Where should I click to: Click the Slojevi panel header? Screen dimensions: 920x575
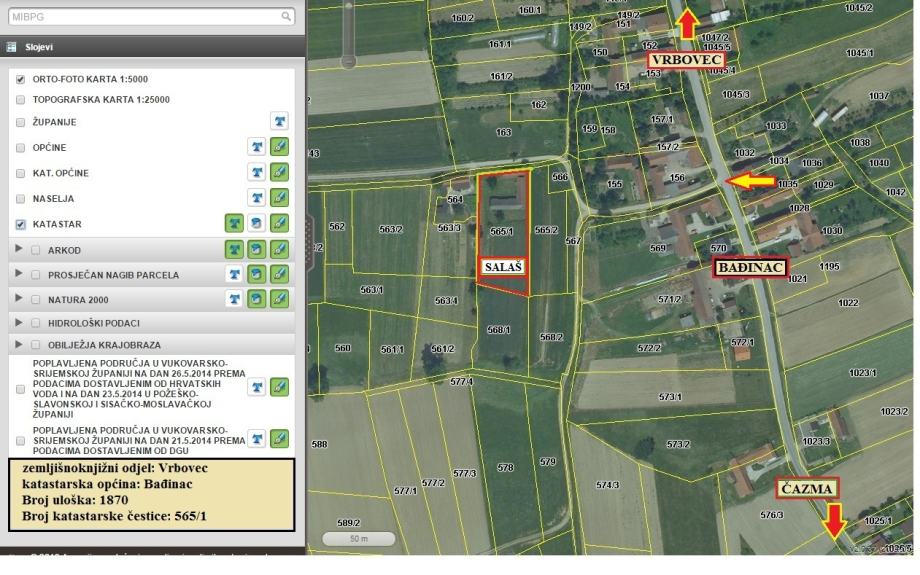pos(153,47)
